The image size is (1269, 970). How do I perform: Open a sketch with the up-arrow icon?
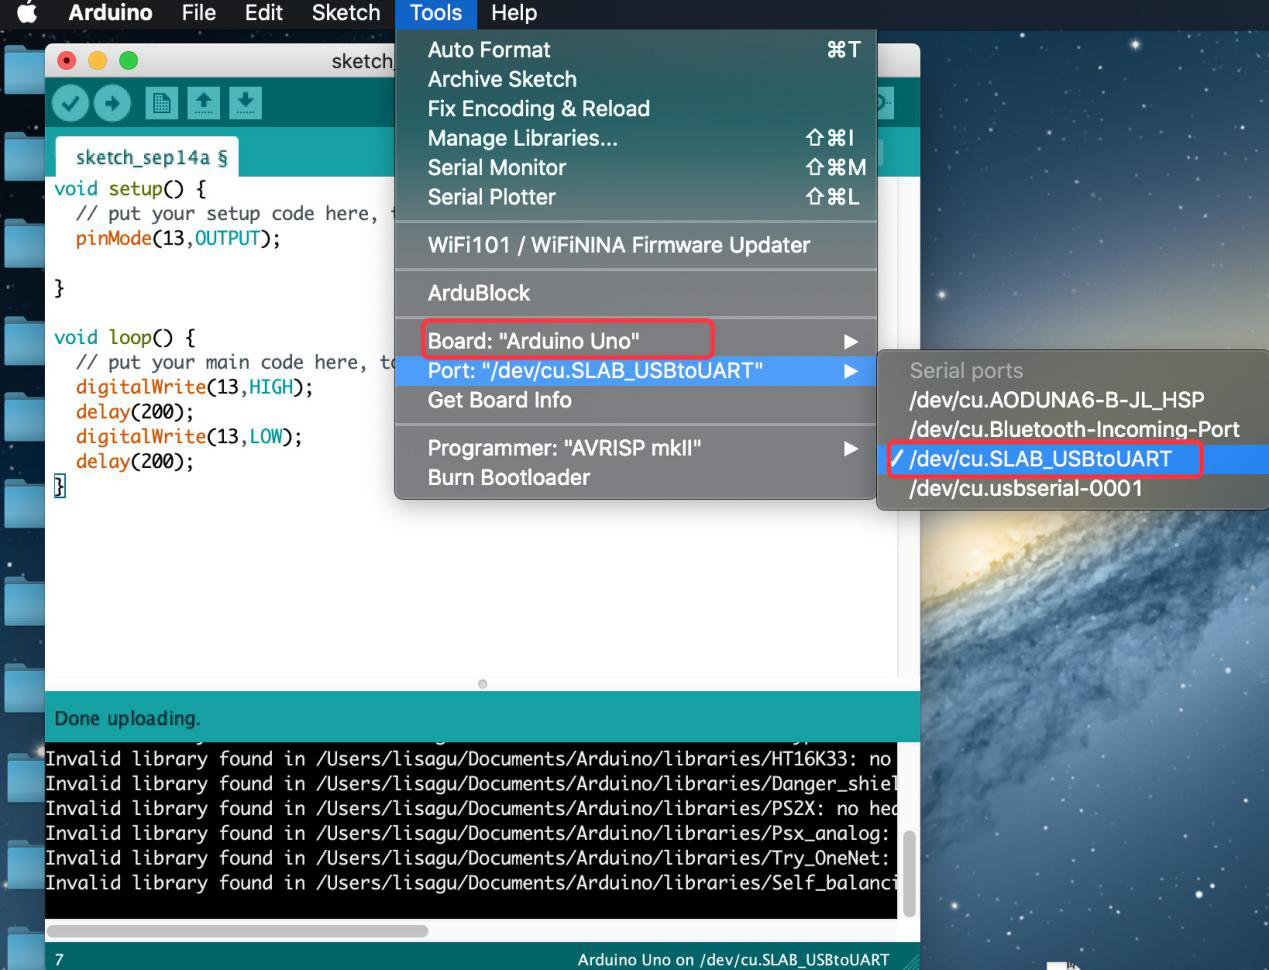coord(203,103)
